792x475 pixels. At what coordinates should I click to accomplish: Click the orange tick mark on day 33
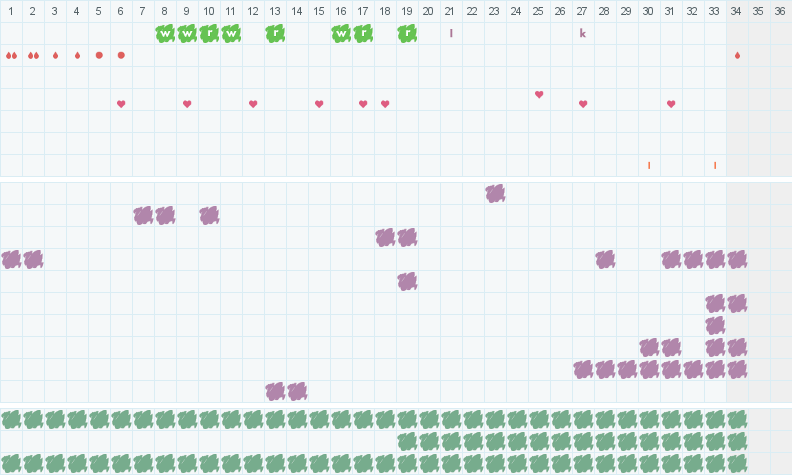coord(715,165)
